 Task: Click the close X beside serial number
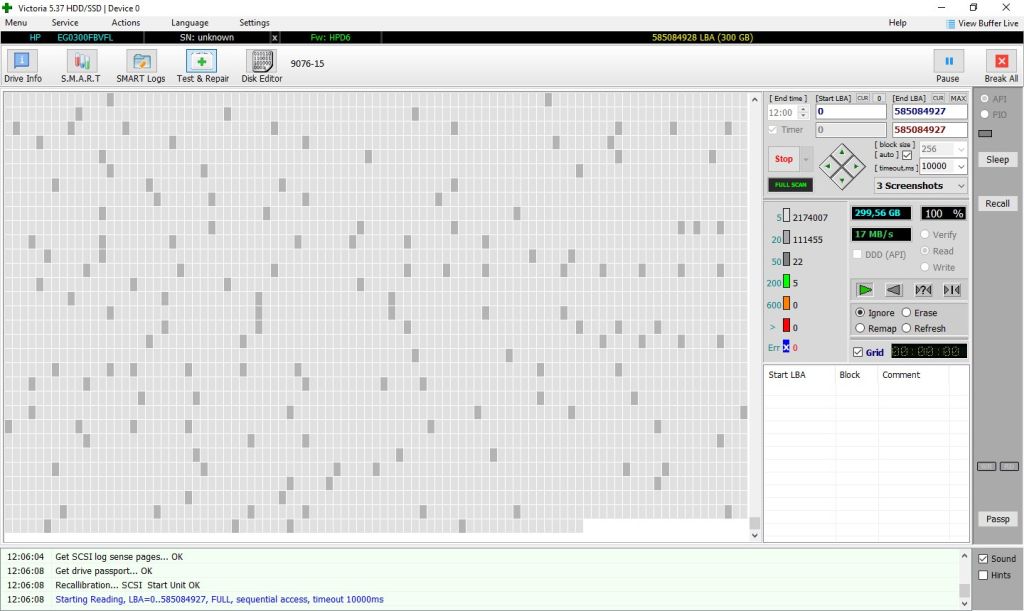pos(275,38)
